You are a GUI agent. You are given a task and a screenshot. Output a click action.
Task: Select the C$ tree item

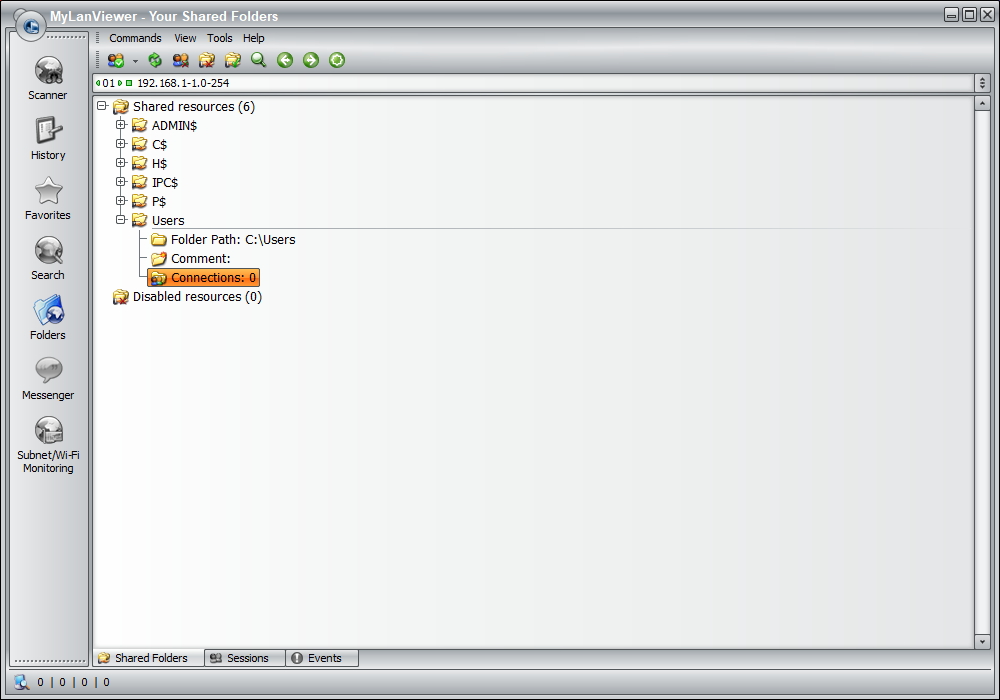[159, 145]
